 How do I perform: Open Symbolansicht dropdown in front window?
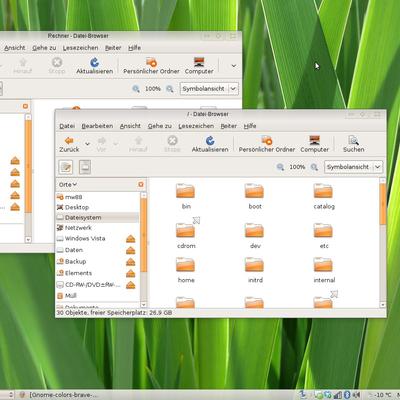(x=353, y=167)
